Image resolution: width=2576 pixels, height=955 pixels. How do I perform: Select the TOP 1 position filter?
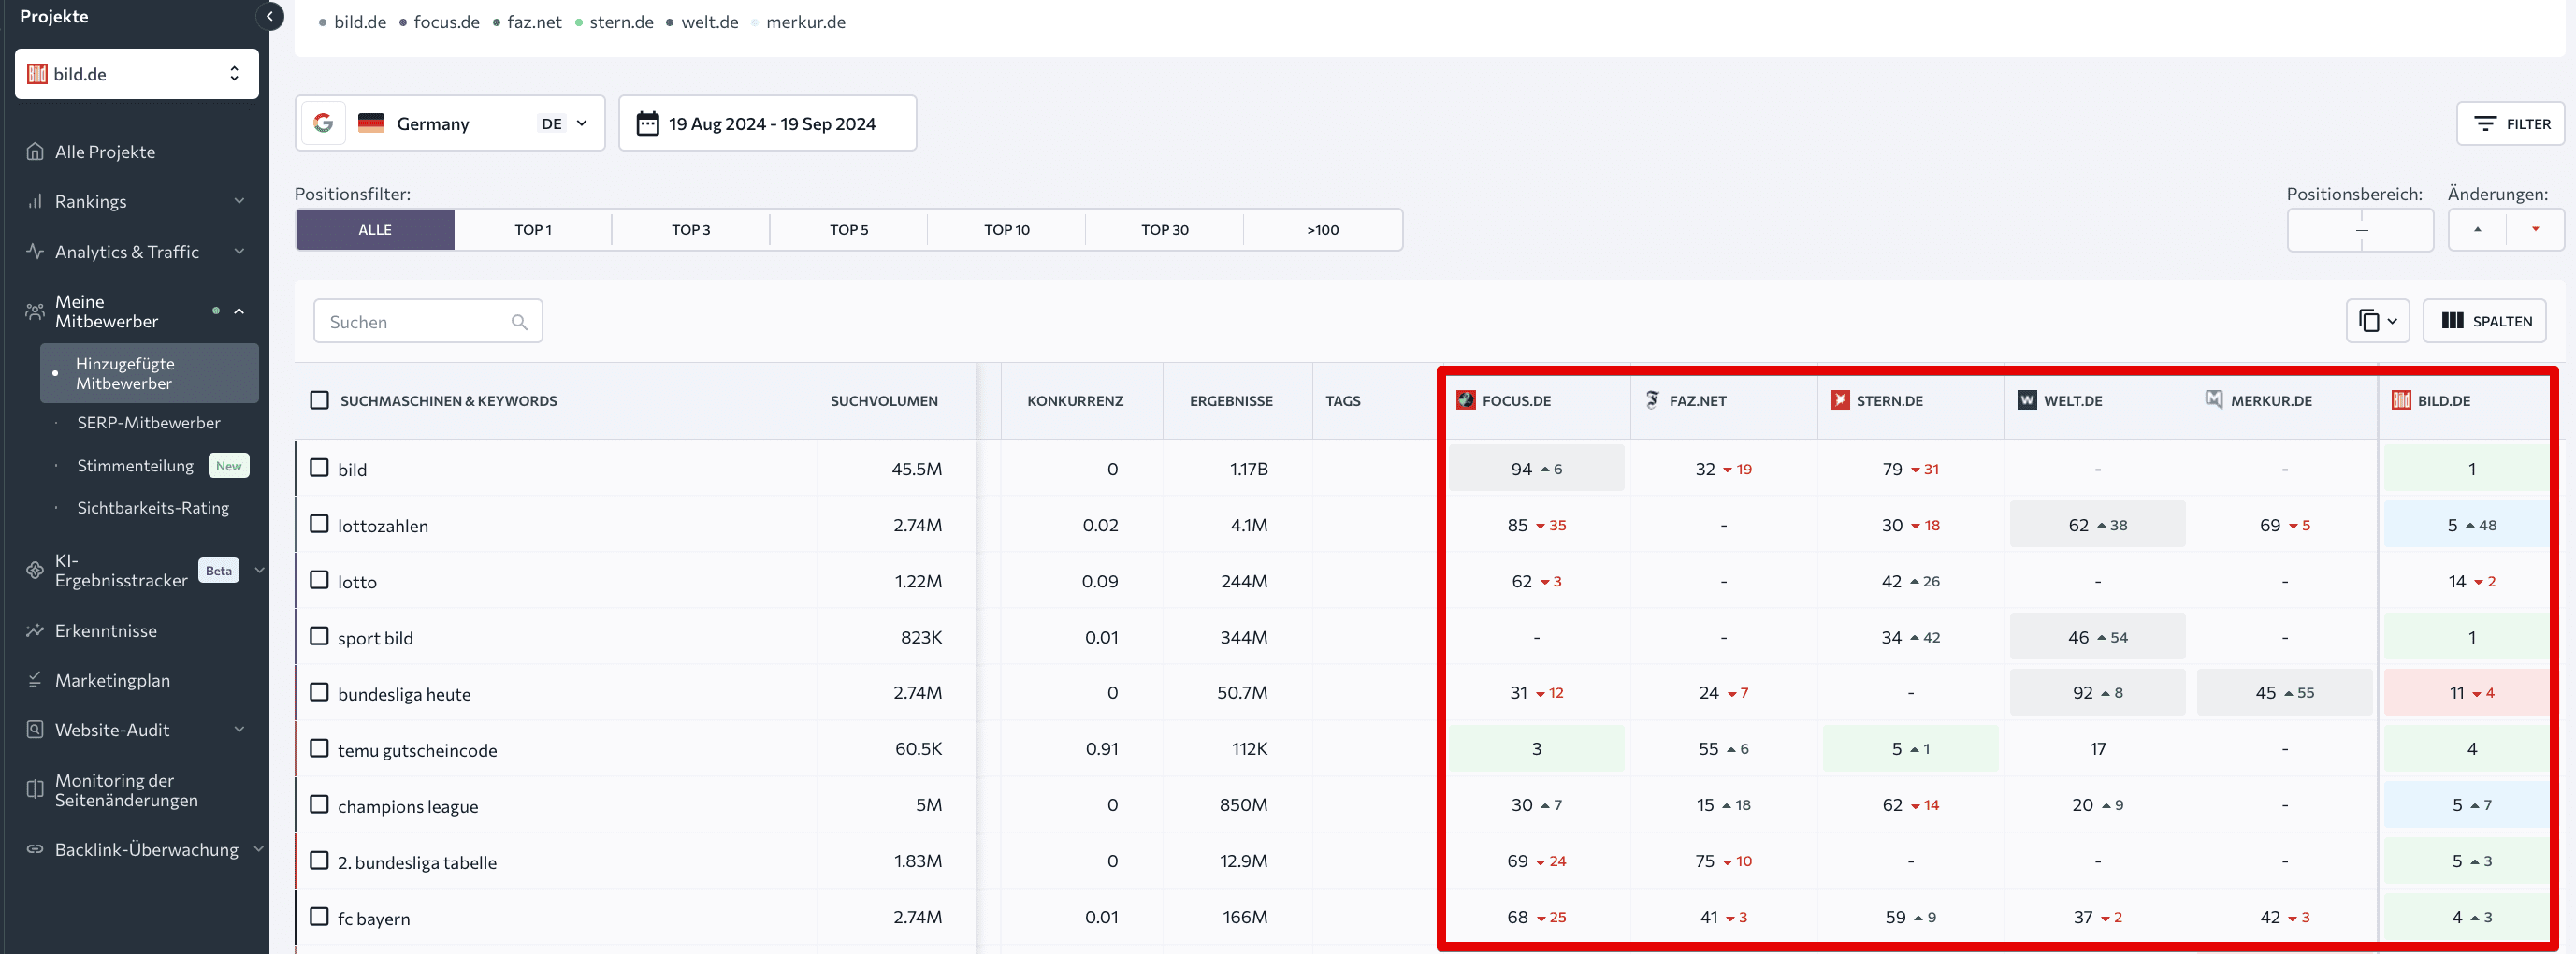533,230
